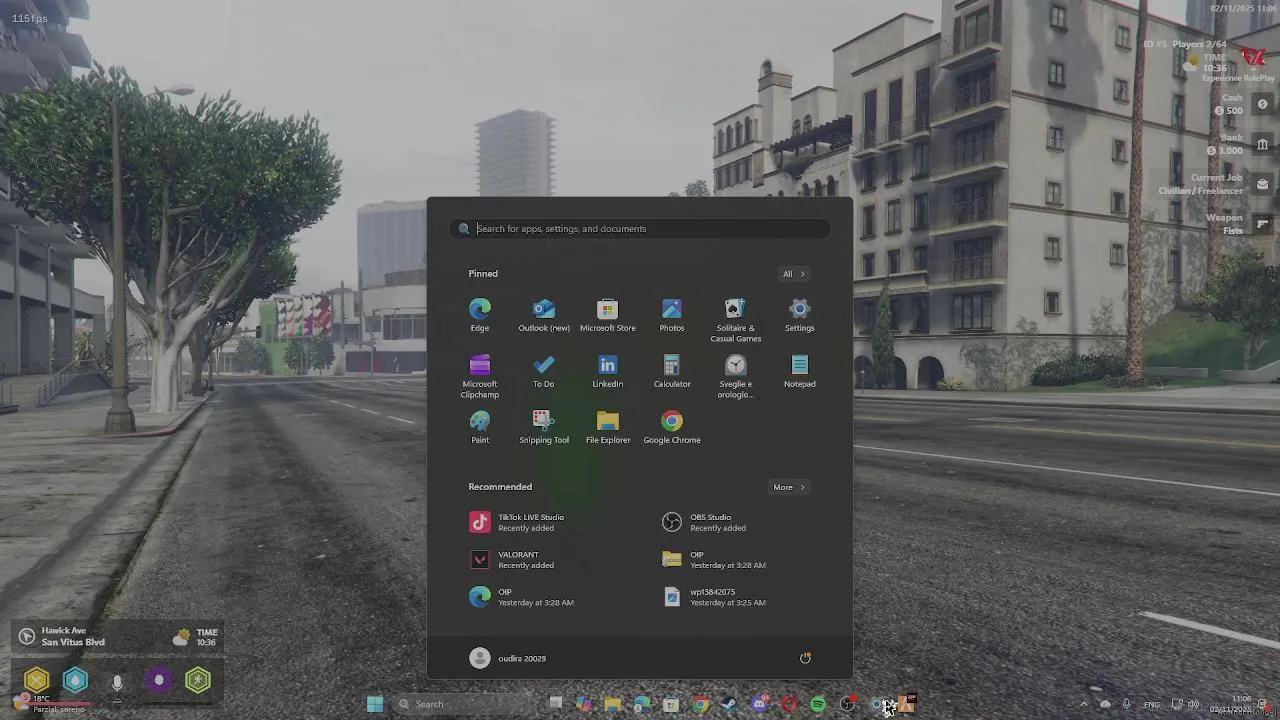Launch Google Chrome from pinned apps
1280x720 pixels.
[x=672, y=427]
